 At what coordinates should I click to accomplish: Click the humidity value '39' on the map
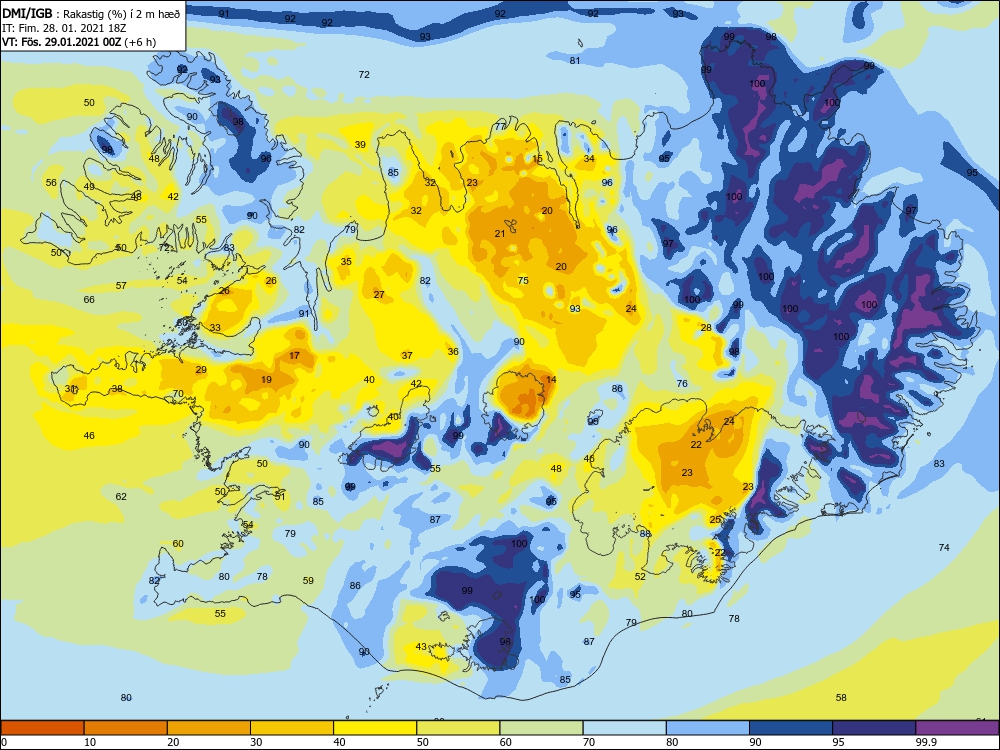point(360,145)
